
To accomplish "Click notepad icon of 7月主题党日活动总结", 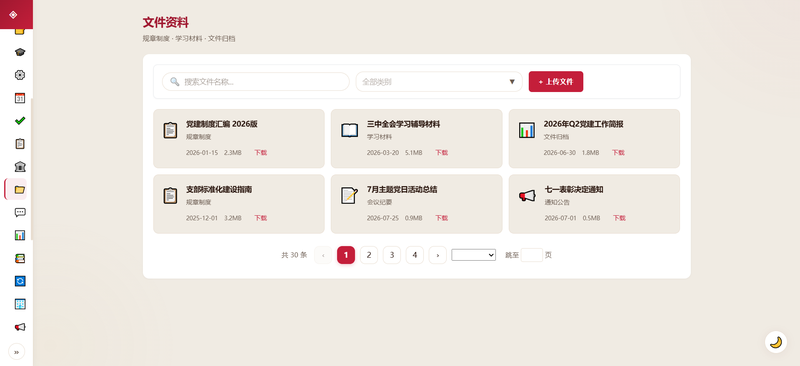I will tap(349, 196).
